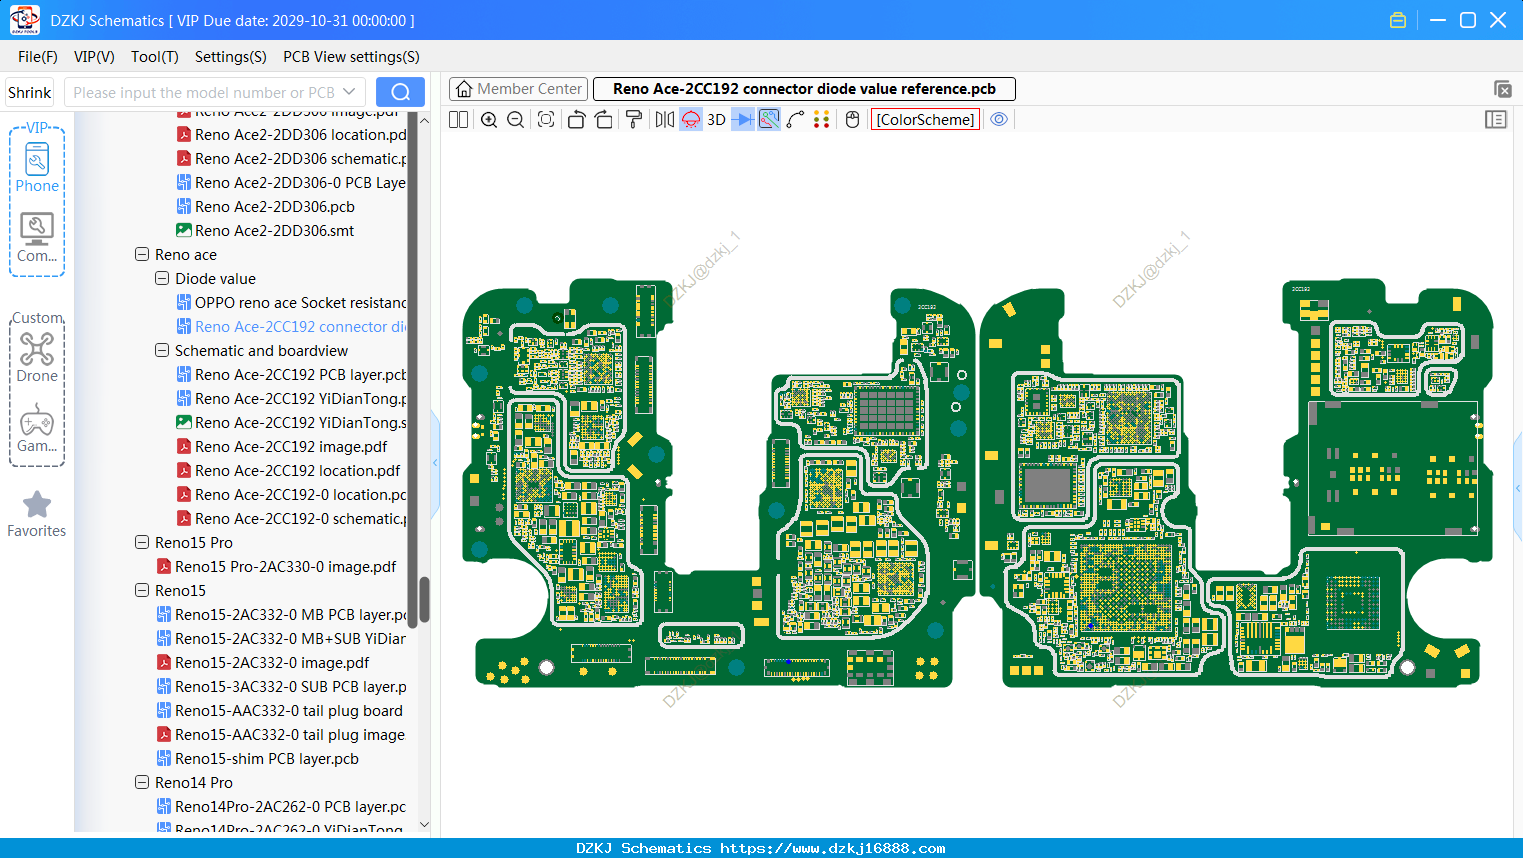Close all tabs with the top-right icon
This screenshot has height=858, width=1523.
(1502, 89)
